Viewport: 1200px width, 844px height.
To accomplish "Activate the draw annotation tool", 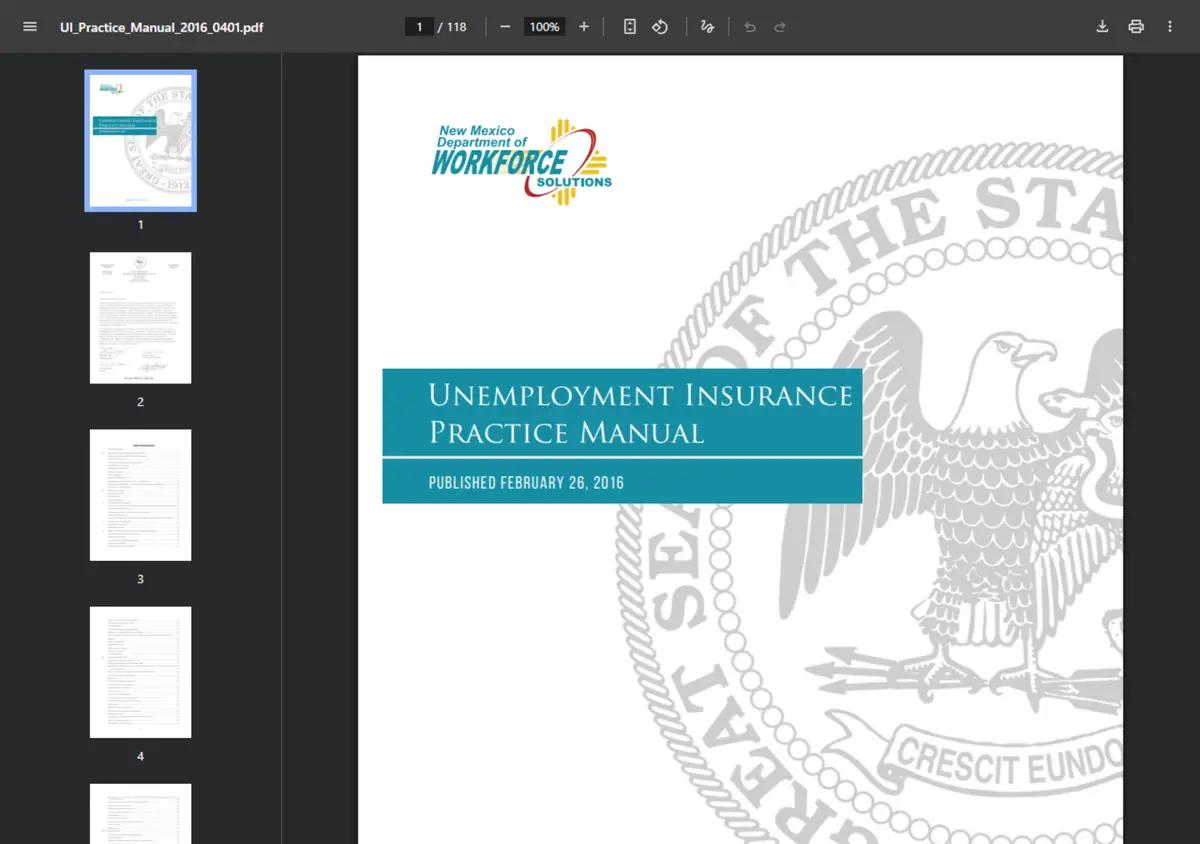I will pyautogui.click(x=707, y=27).
